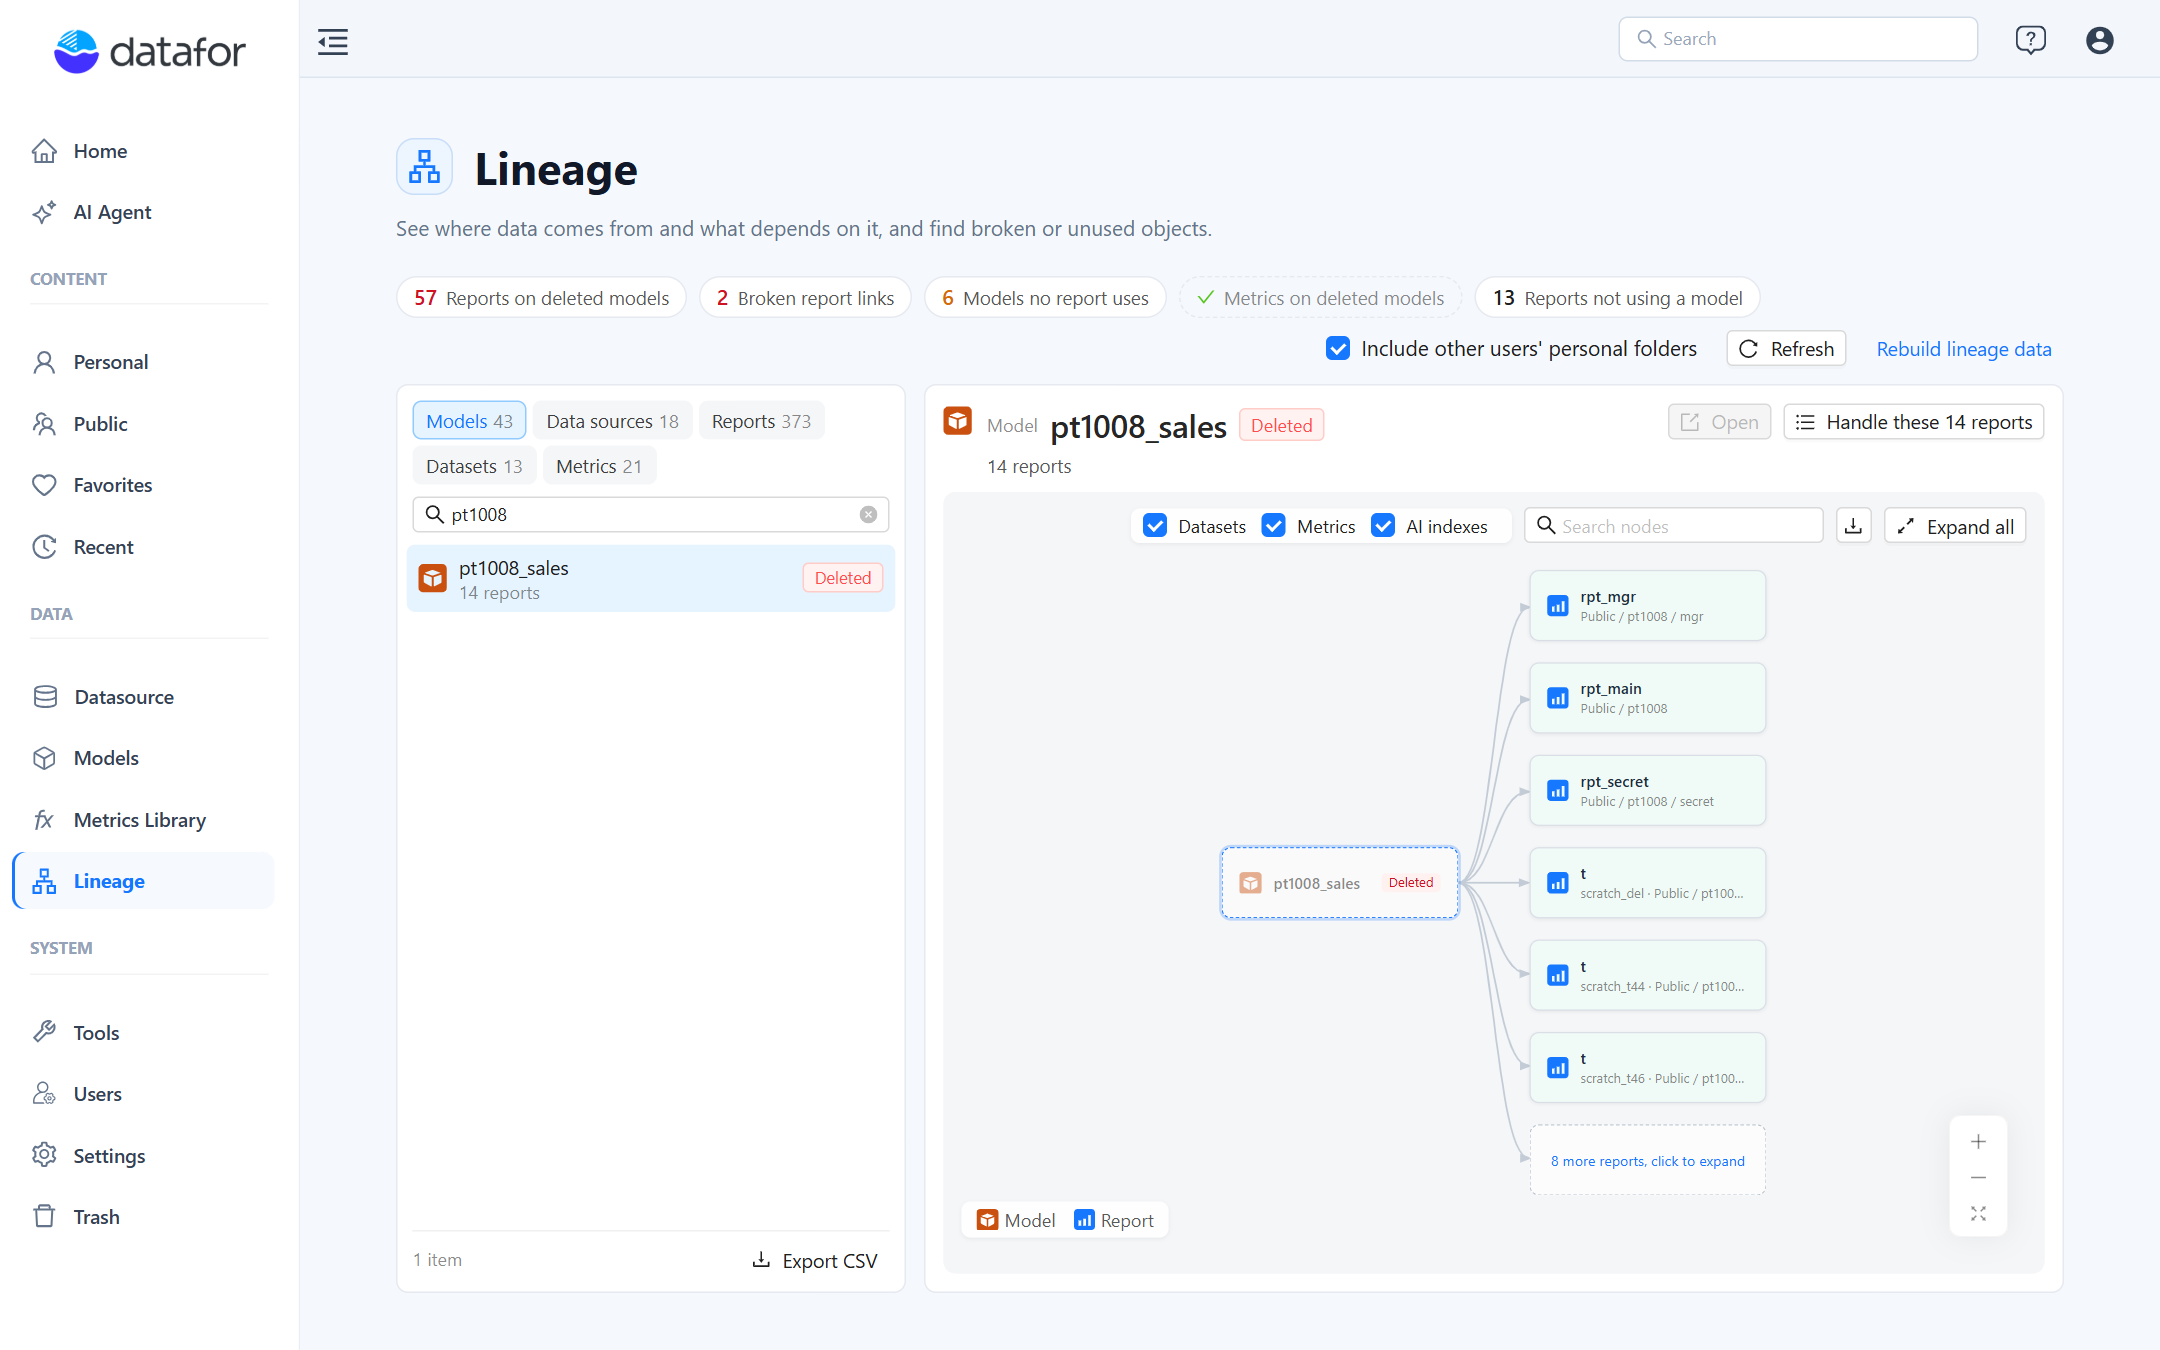The width and height of the screenshot is (2160, 1350).
Task: Open the Metrics Library page
Action: 143,820
